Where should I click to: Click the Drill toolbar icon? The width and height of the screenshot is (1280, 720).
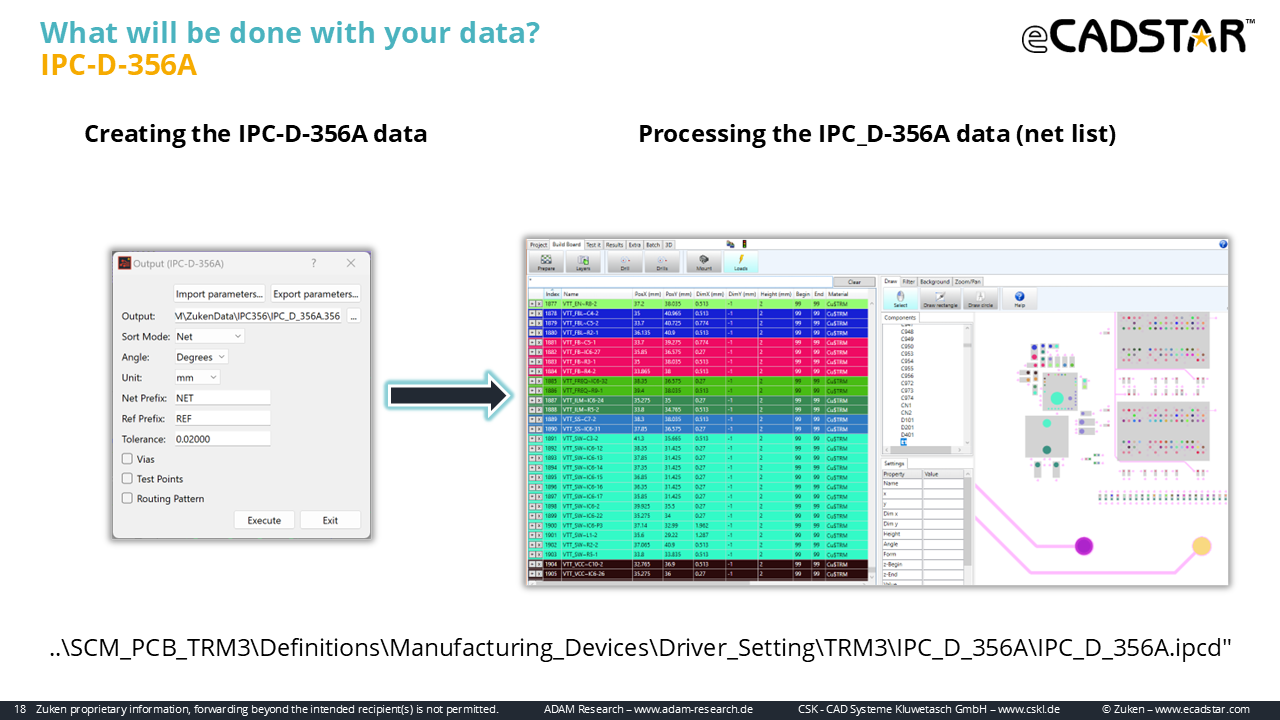click(x=625, y=262)
